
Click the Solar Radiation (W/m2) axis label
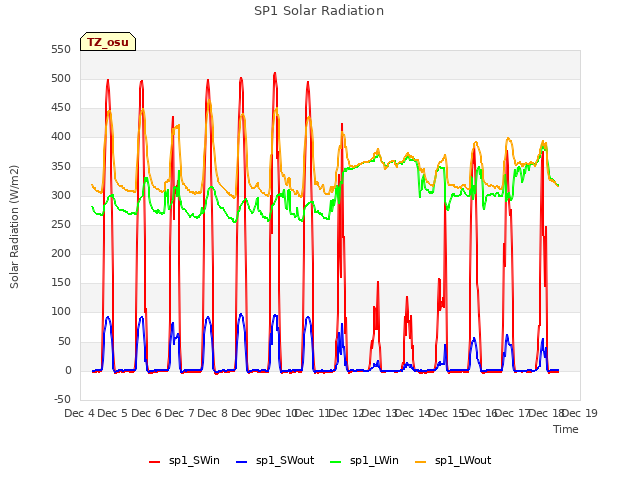pyautogui.click(x=14, y=227)
